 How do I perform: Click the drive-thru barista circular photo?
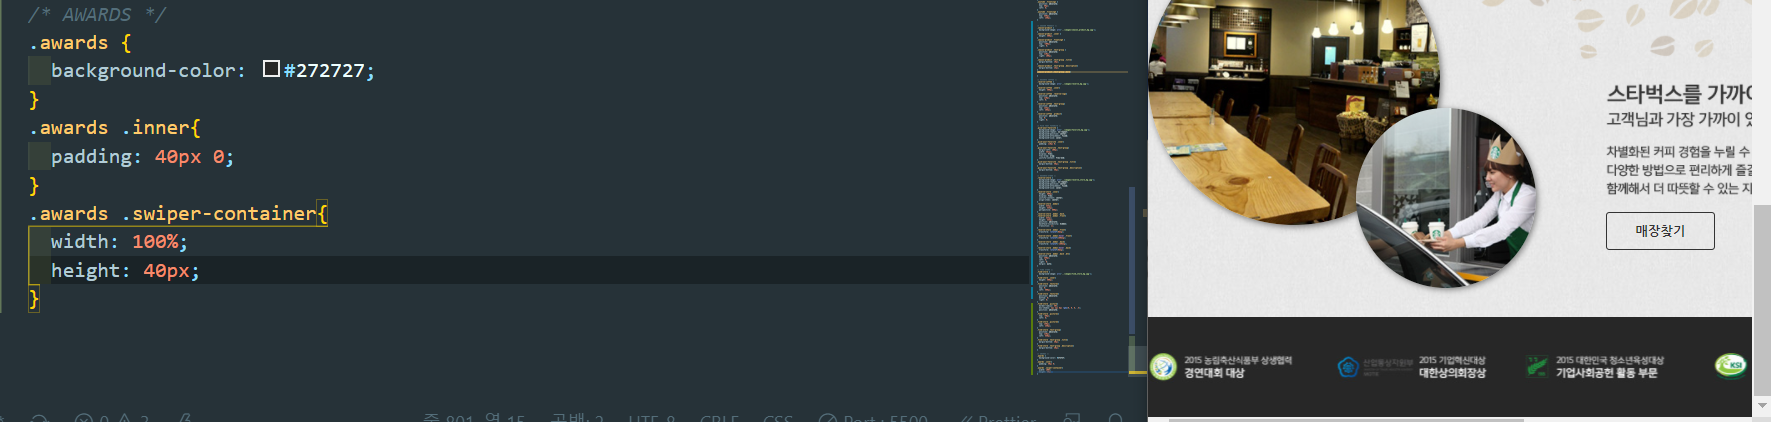[x=1446, y=198]
